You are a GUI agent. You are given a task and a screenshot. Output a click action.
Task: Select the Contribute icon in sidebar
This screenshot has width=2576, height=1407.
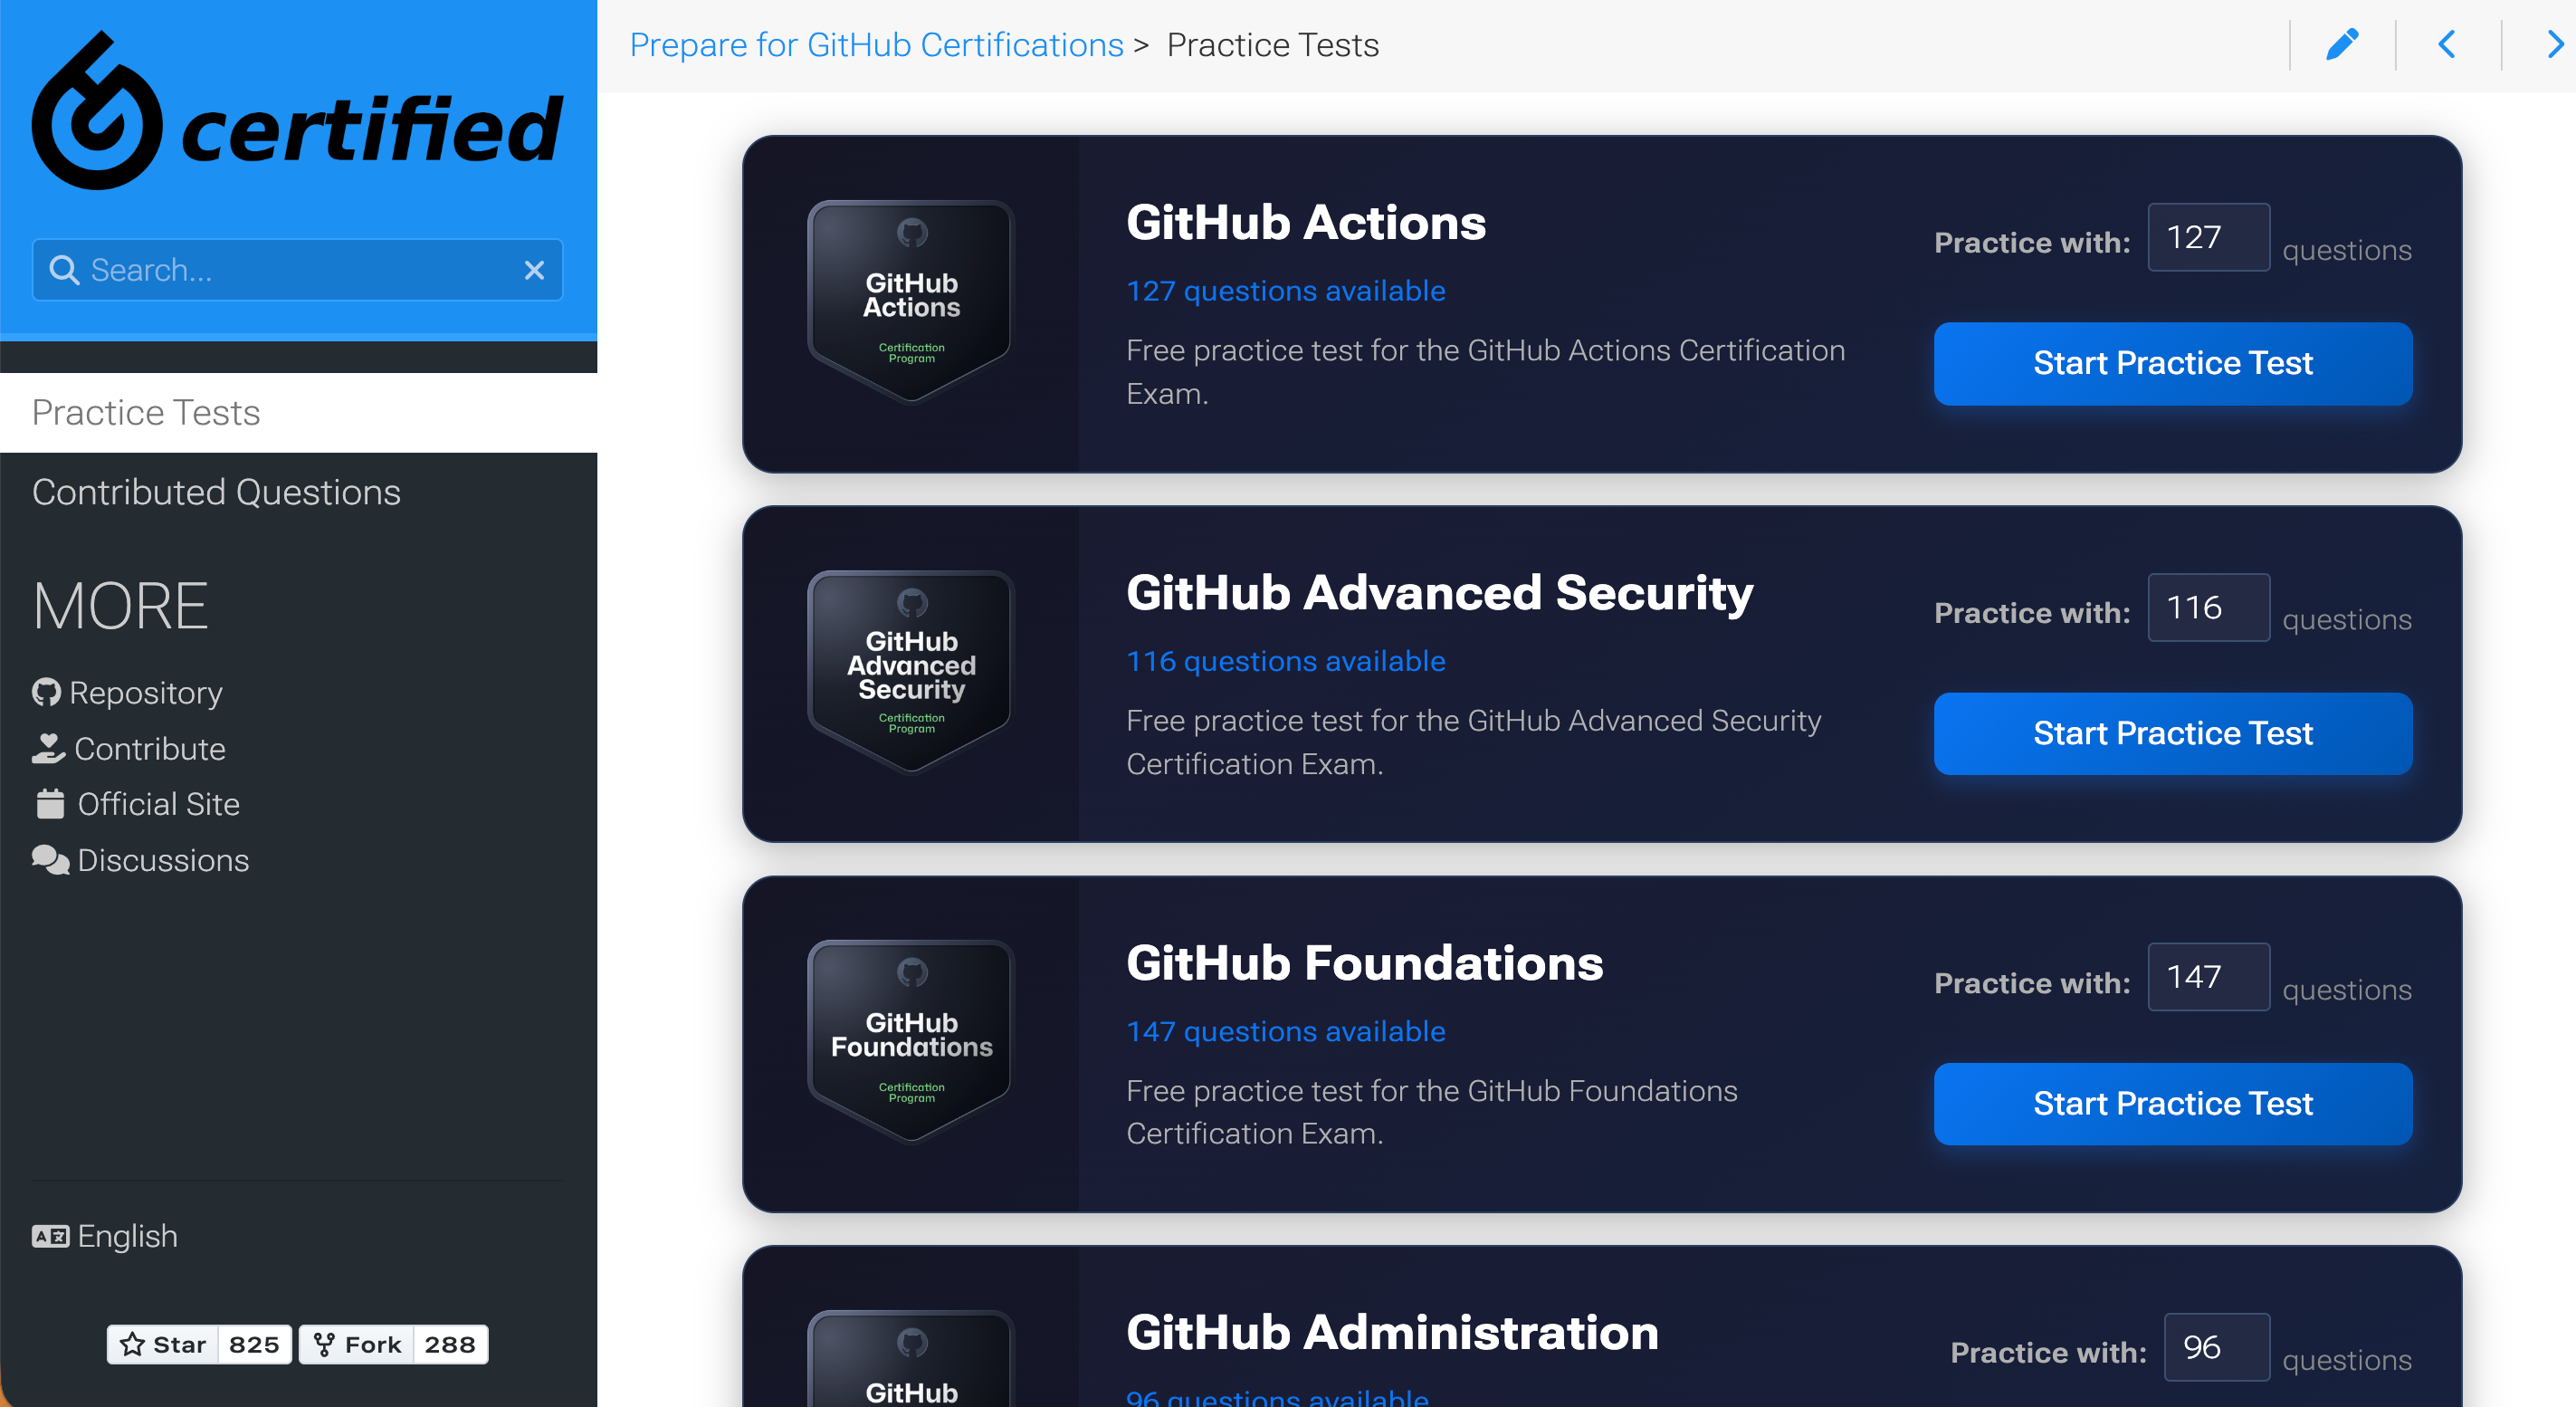coord(47,748)
